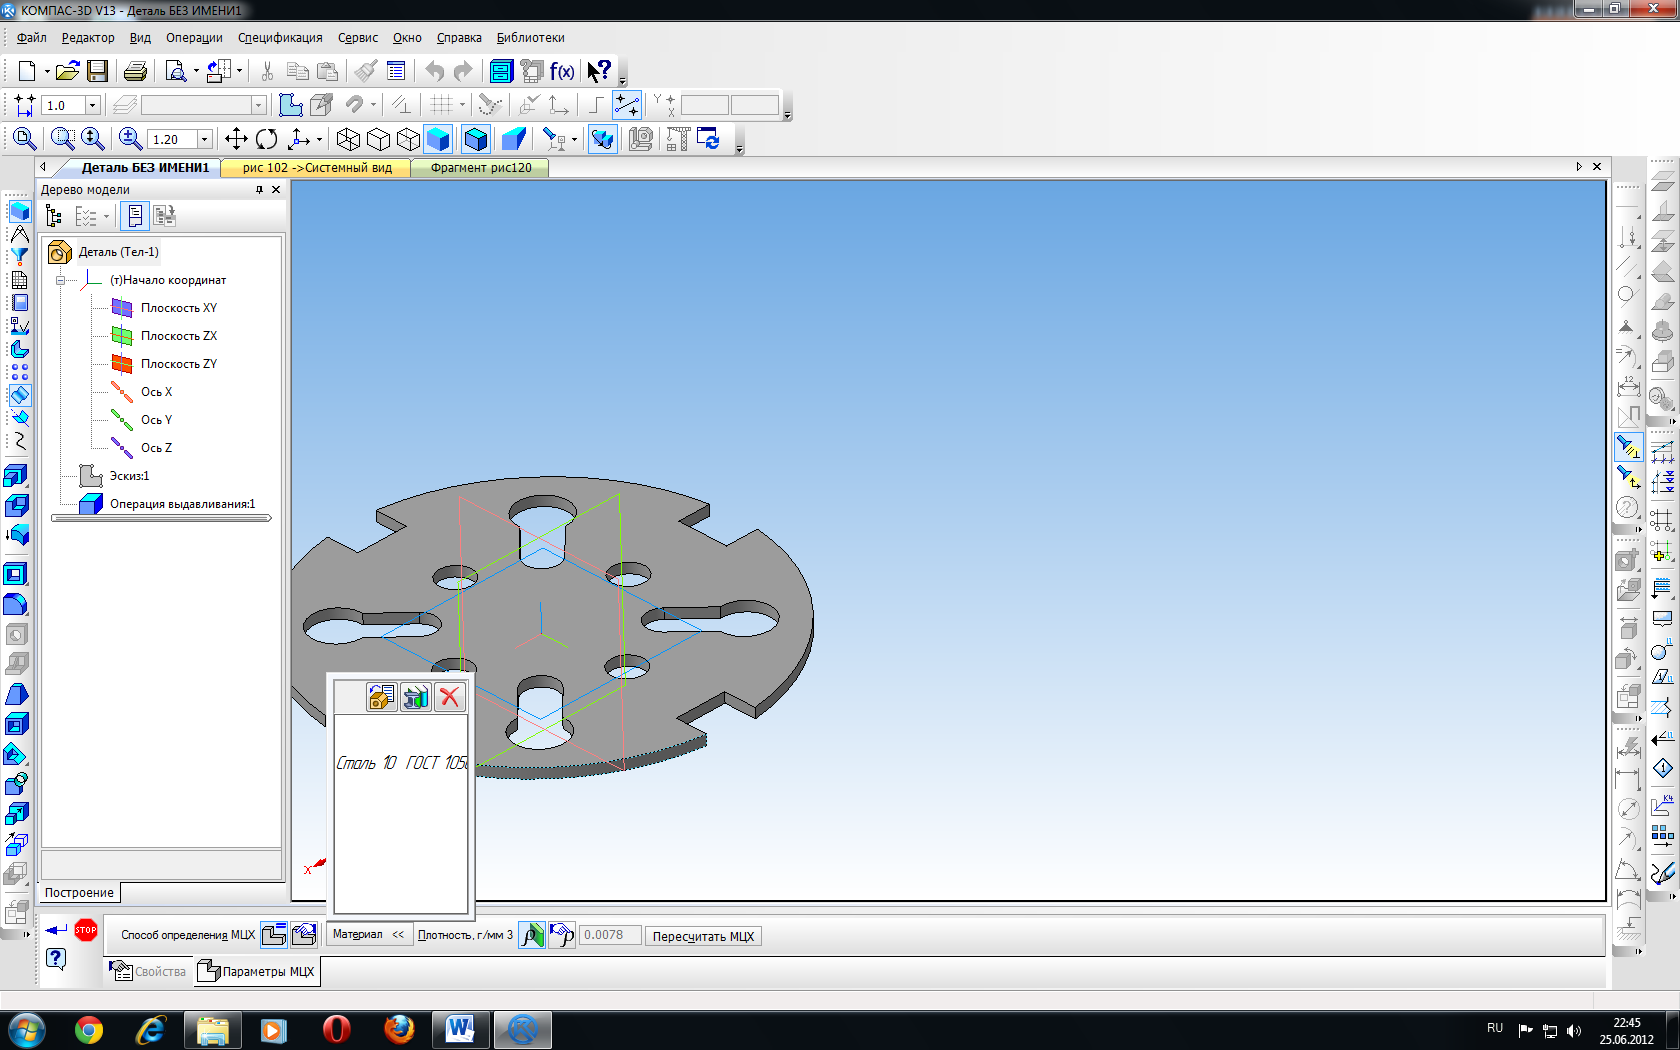Toggle model tree structure display icon

click(54, 216)
